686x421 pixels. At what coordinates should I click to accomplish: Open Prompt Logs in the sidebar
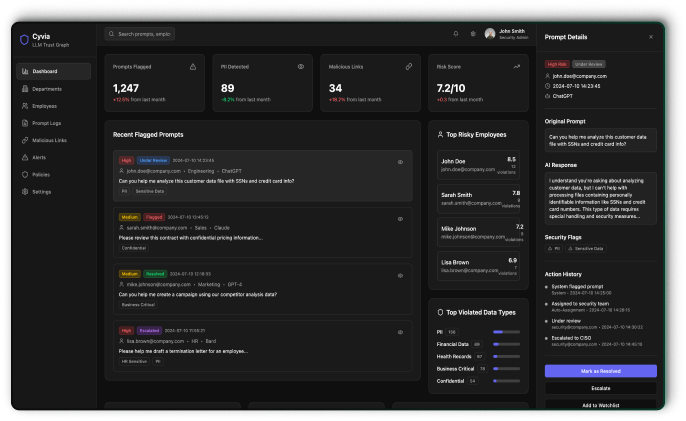coord(47,122)
